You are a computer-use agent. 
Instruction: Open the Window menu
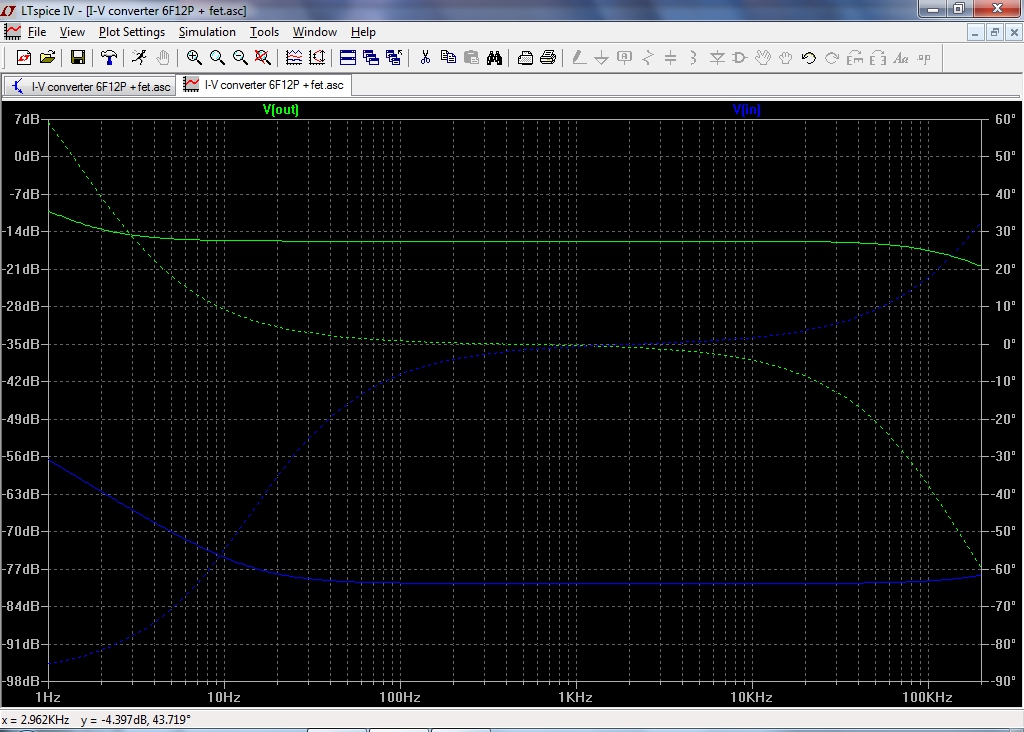click(x=315, y=32)
